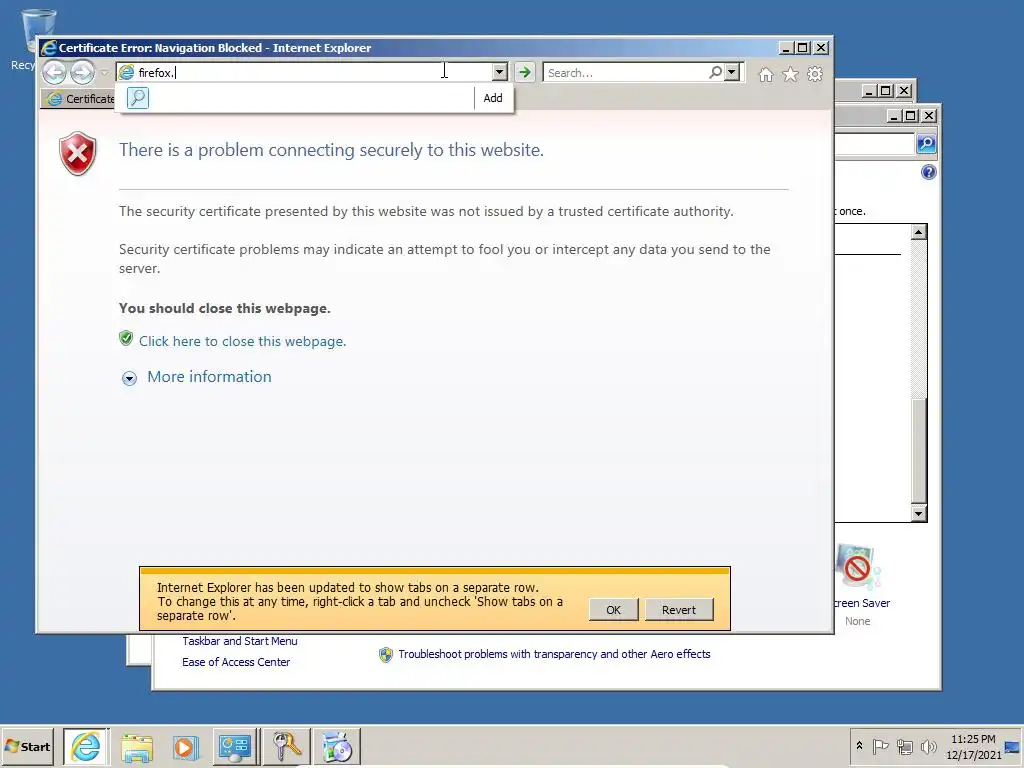
Task: Click Show desktop button at taskbar end
Action: tap(1013, 747)
